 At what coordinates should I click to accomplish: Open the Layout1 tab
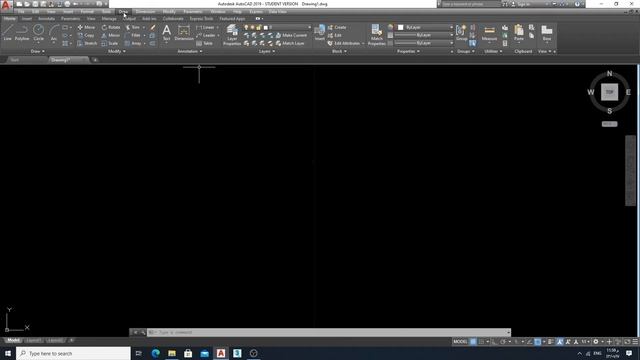33,340
